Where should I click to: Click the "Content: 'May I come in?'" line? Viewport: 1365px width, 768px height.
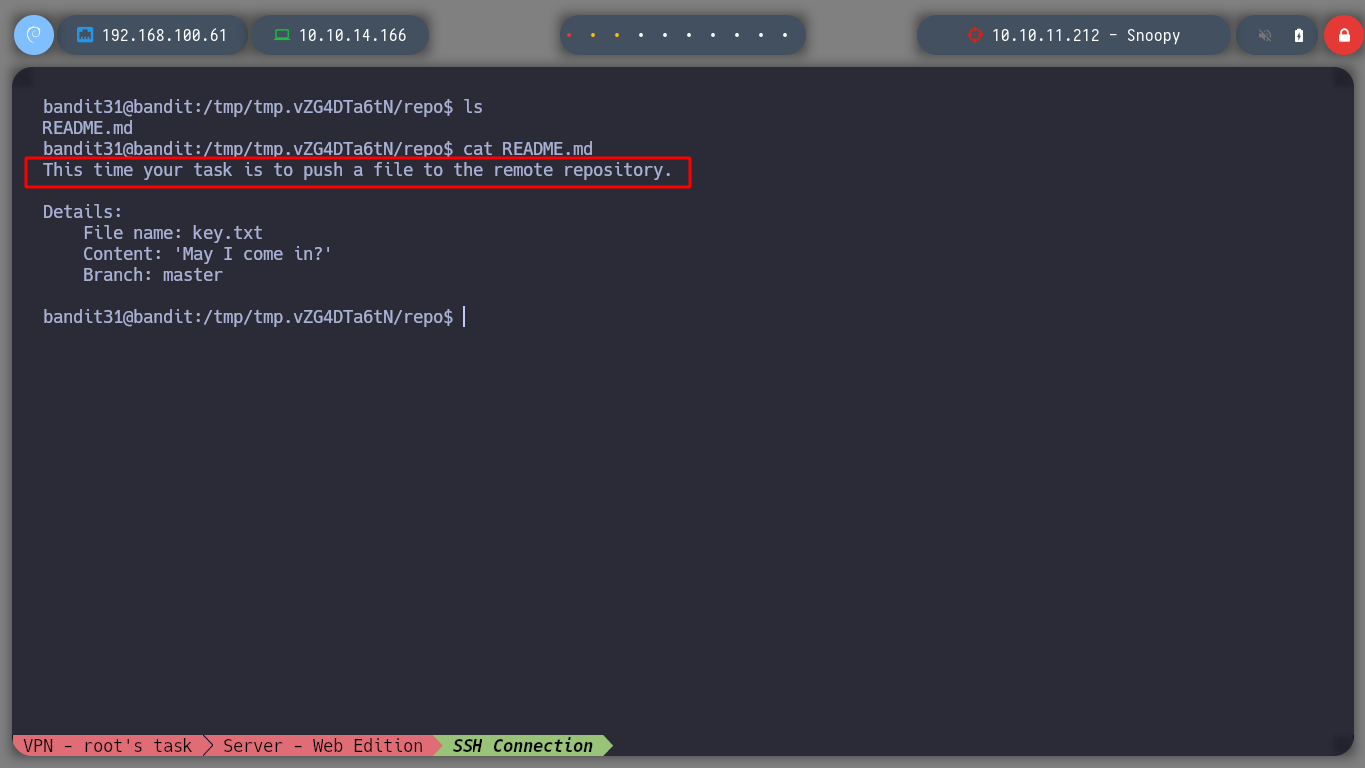pyautogui.click(x=208, y=254)
